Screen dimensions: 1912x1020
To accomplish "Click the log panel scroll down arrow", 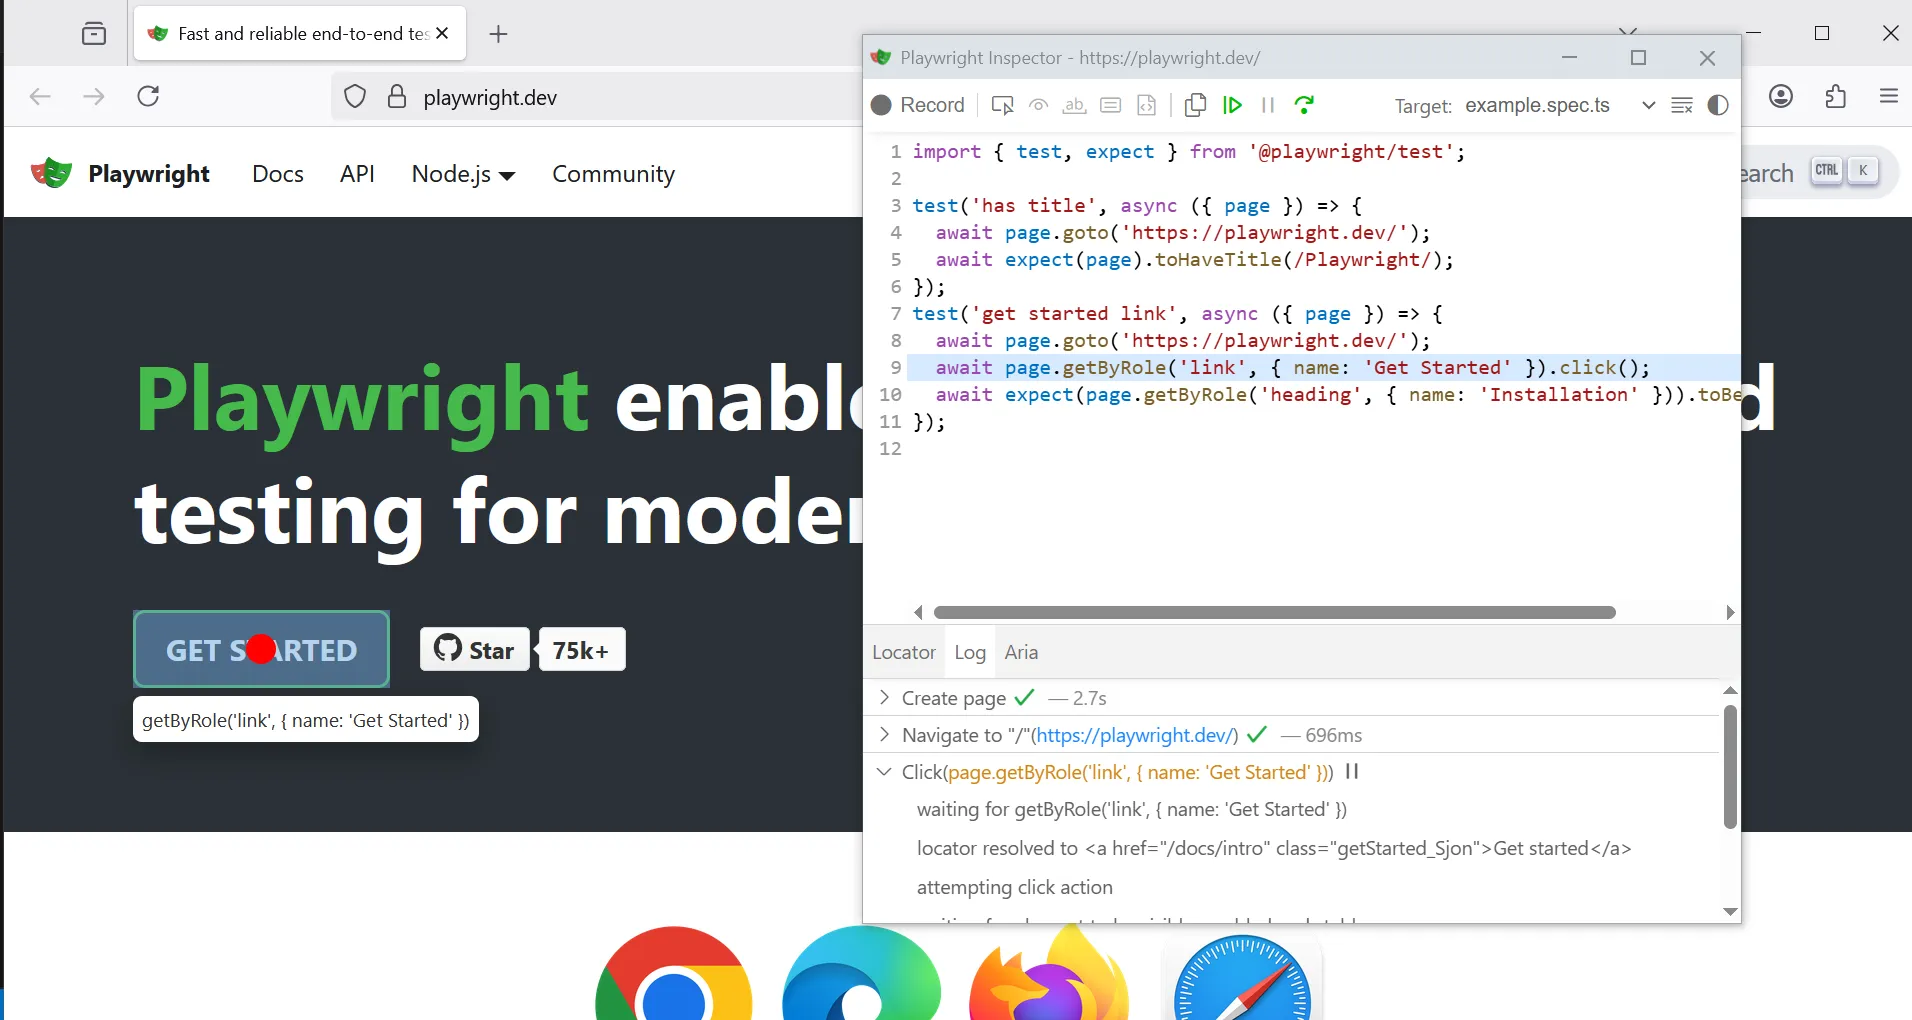I will point(1730,911).
